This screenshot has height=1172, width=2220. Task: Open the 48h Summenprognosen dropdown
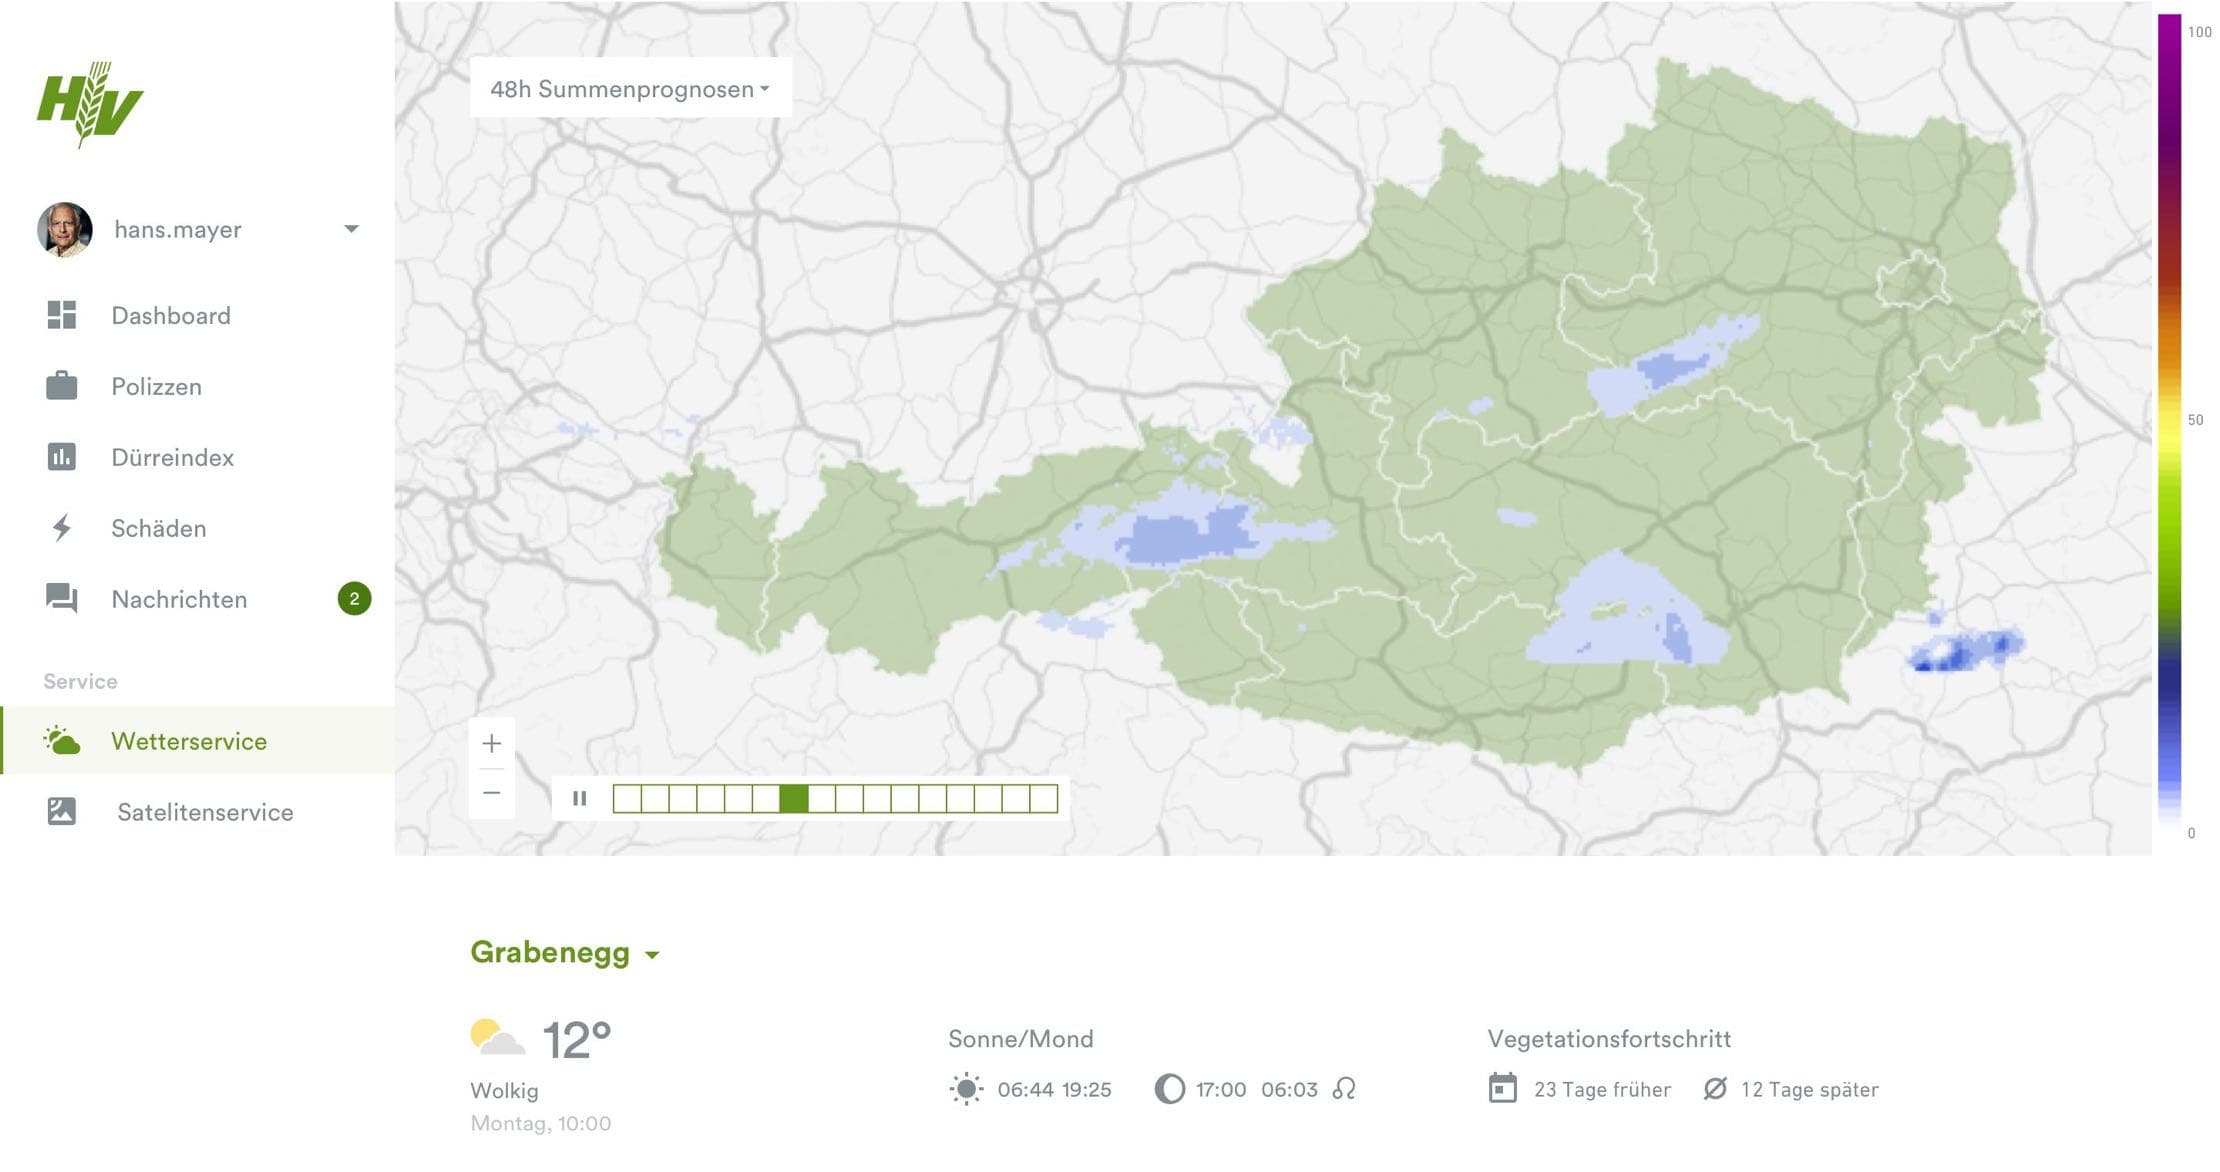(630, 89)
